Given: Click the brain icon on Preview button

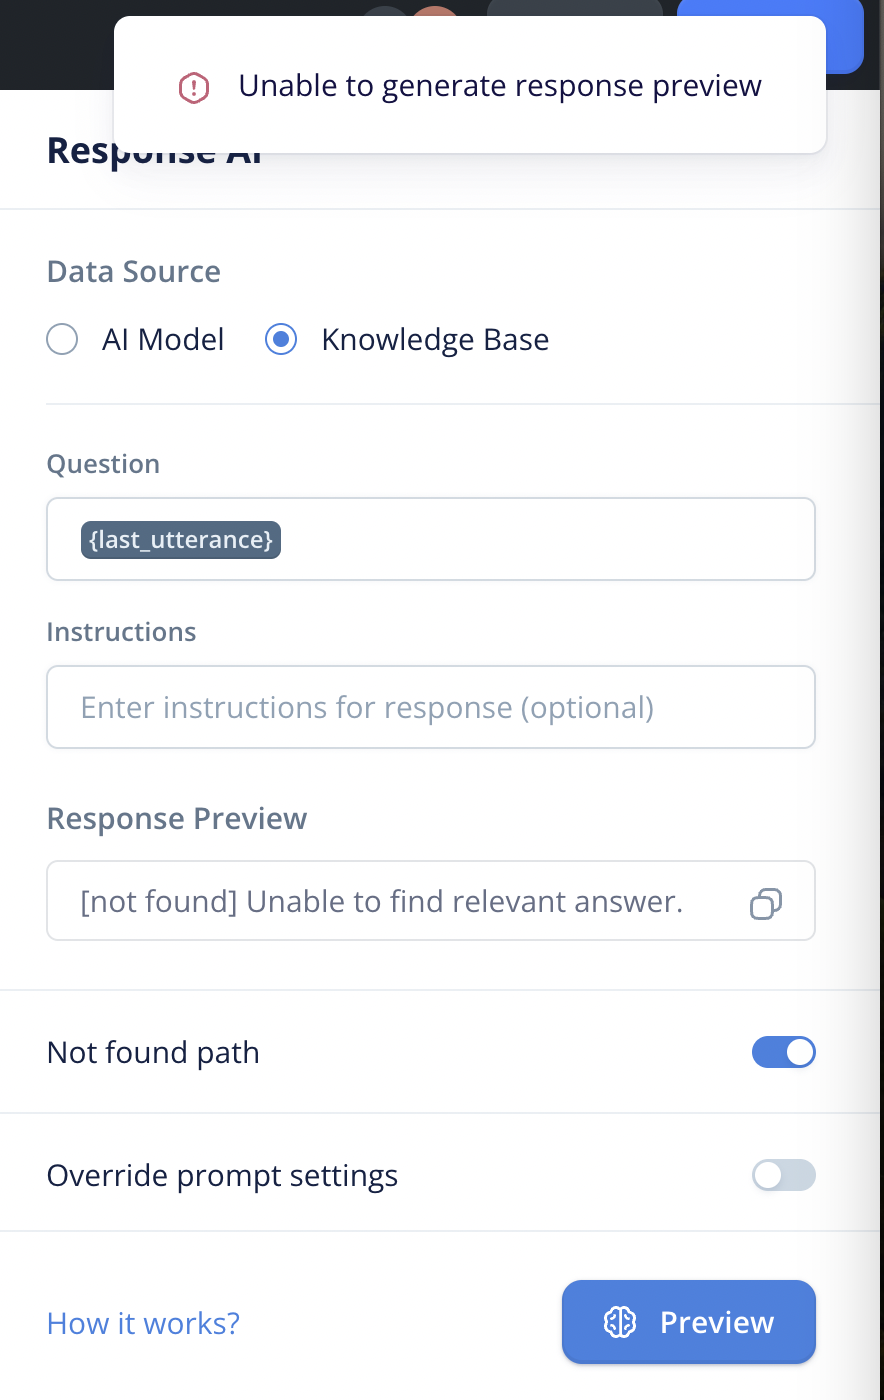Looking at the screenshot, I should 620,1322.
